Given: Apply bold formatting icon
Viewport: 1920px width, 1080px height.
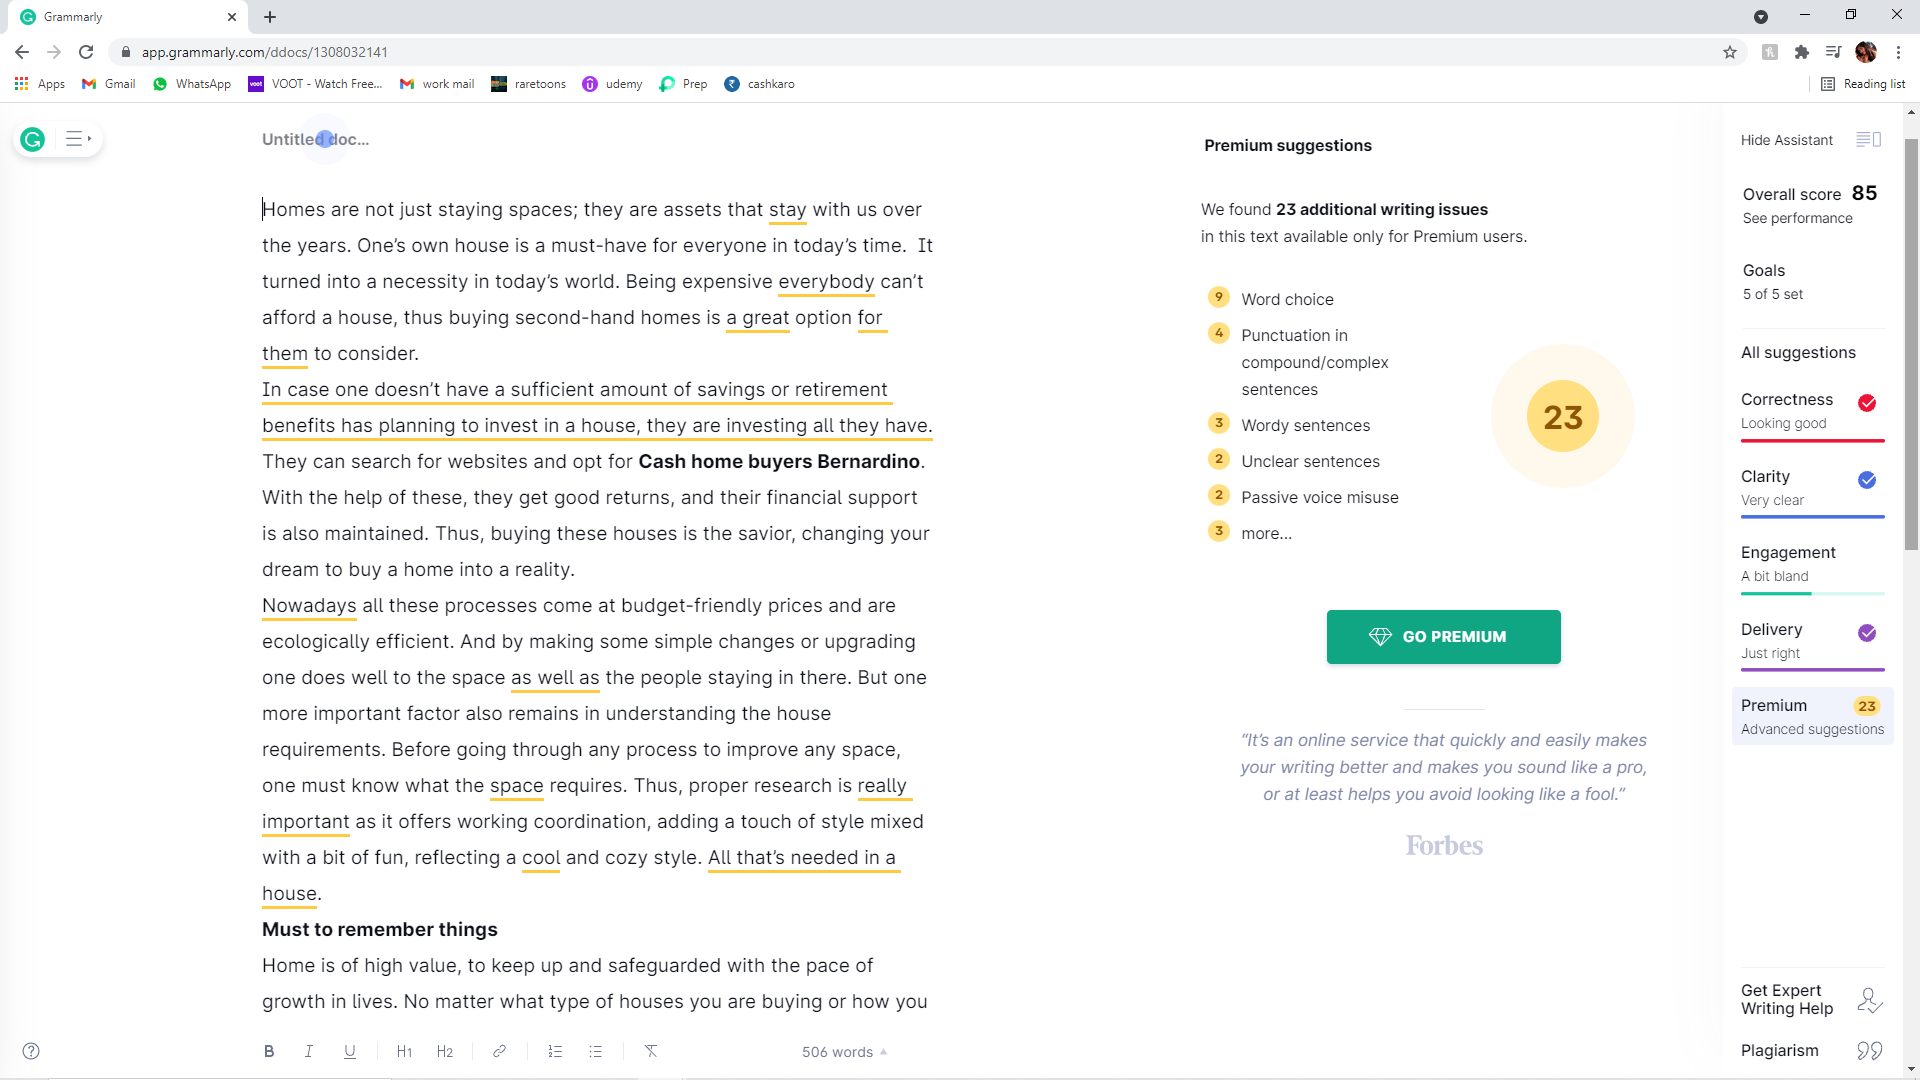Looking at the screenshot, I should click(x=269, y=1051).
